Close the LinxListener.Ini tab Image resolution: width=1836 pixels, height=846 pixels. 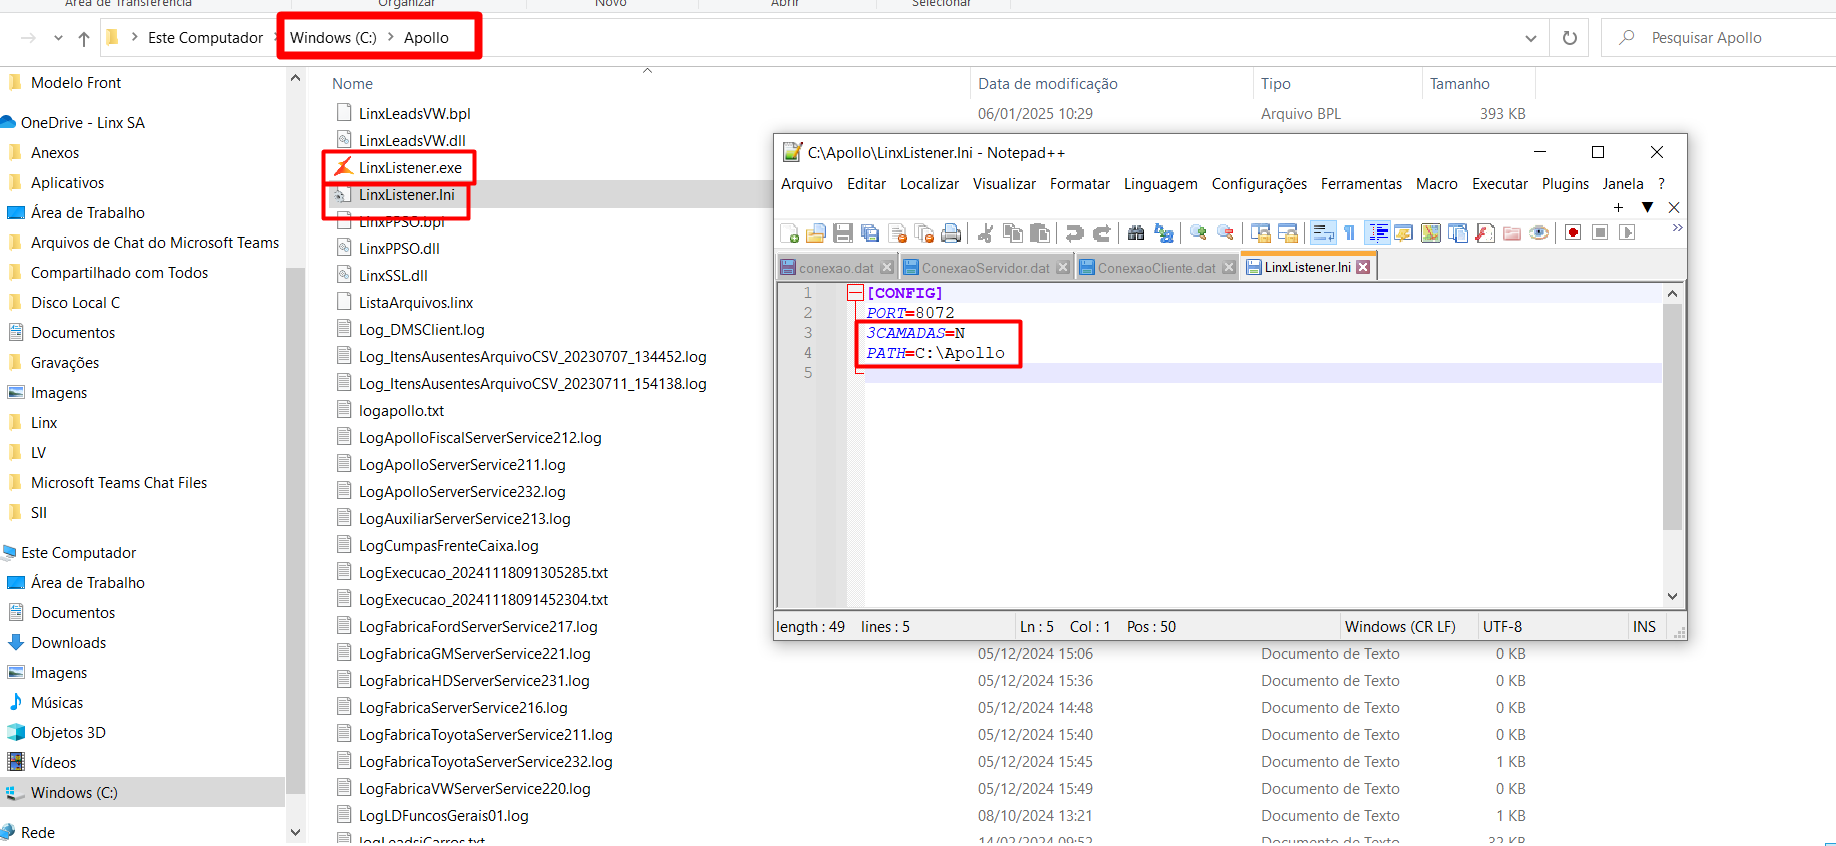click(1363, 267)
